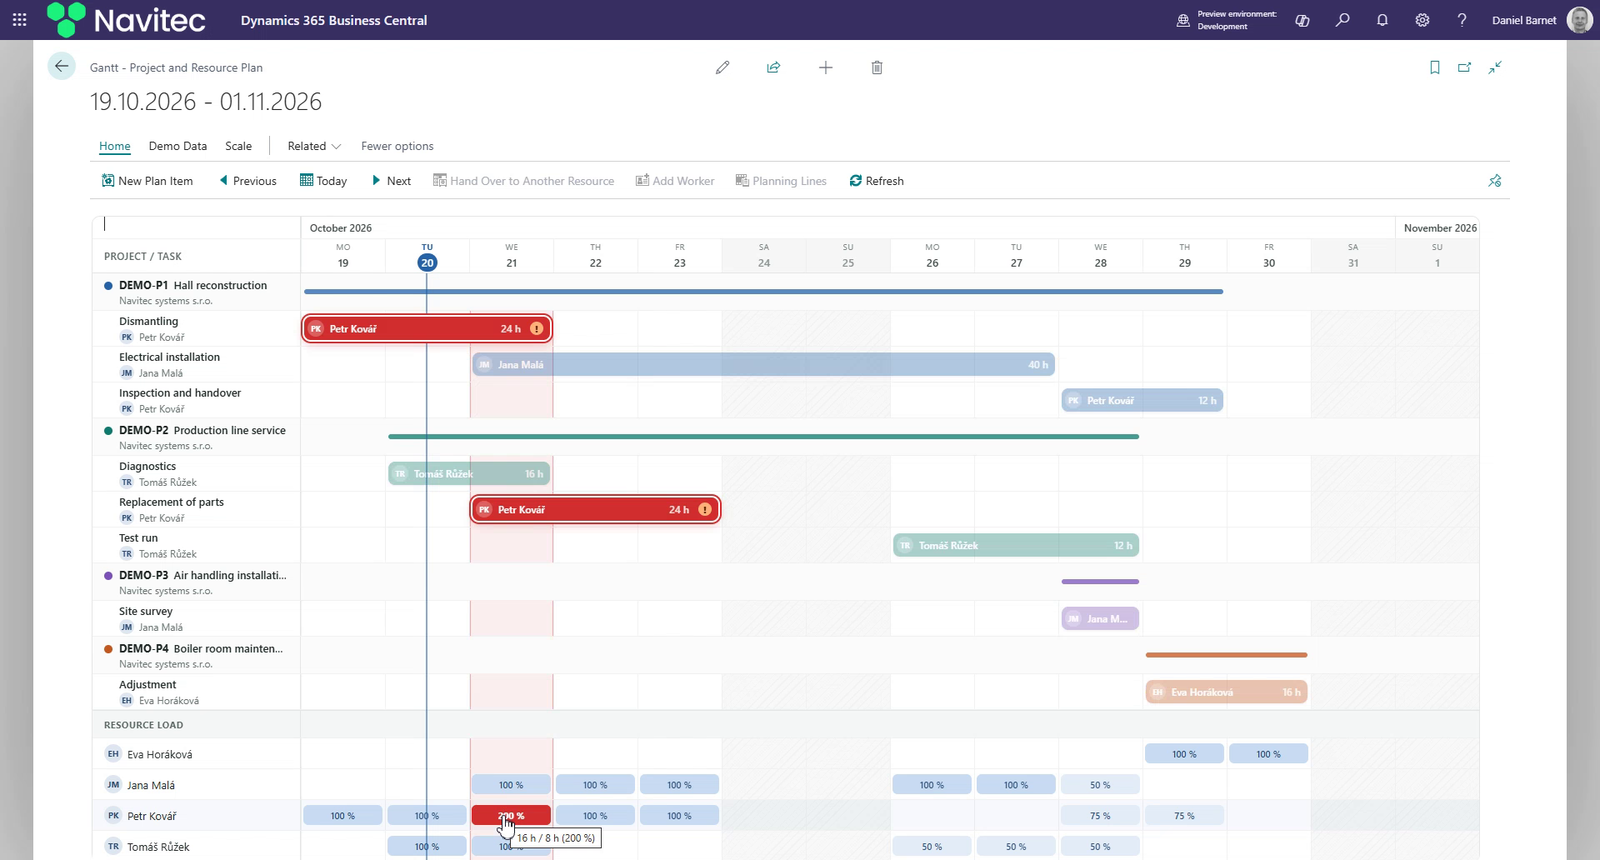Click the pin action bar icon
Viewport: 1600px width, 860px height.
1495,181
